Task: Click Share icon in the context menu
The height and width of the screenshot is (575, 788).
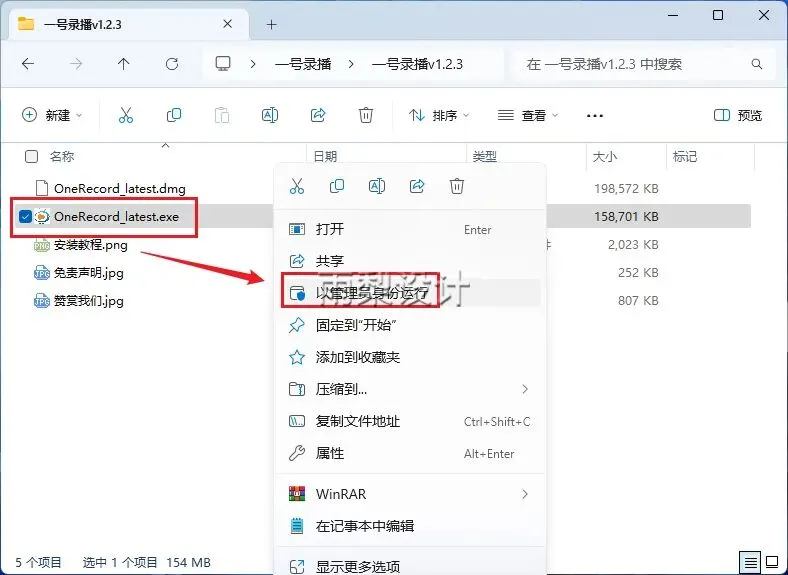Action: point(417,186)
